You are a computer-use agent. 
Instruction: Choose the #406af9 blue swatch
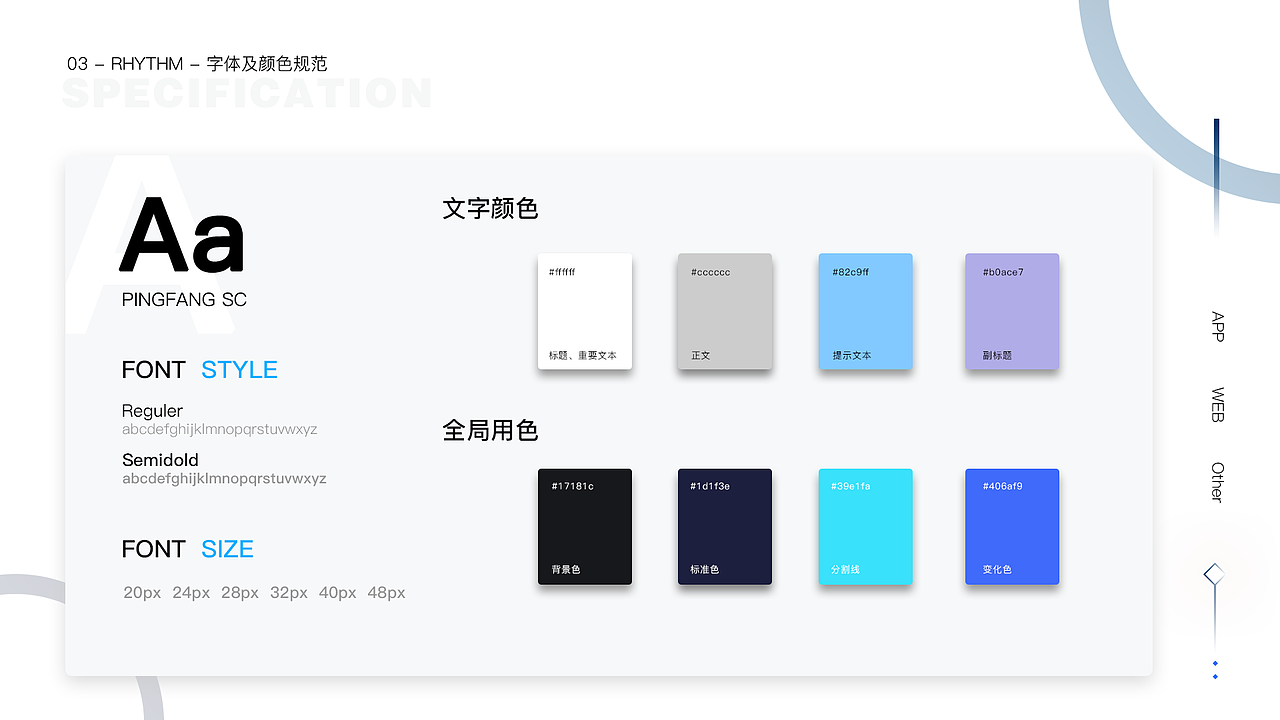pyautogui.click(x=1012, y=527)
